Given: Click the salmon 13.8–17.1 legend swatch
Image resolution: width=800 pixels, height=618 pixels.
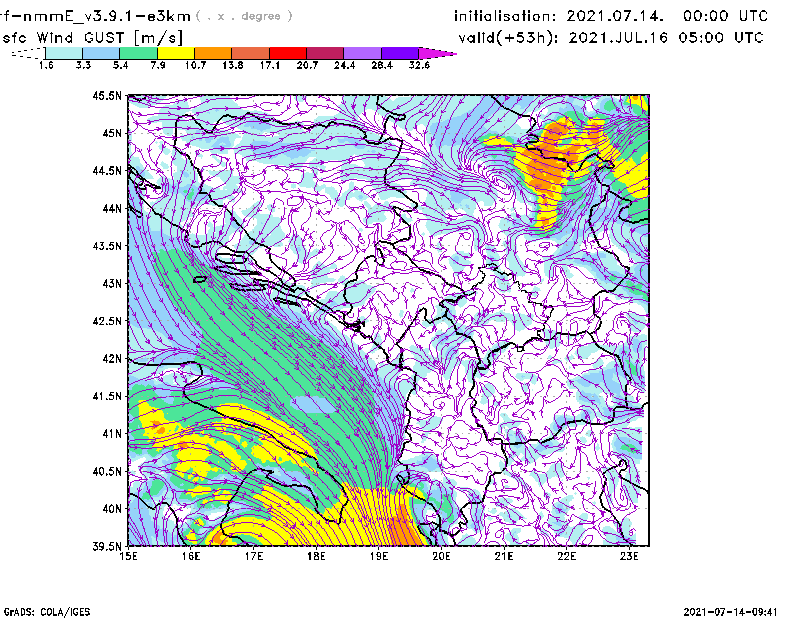Looking at the screenshot, I should (251, 53).
